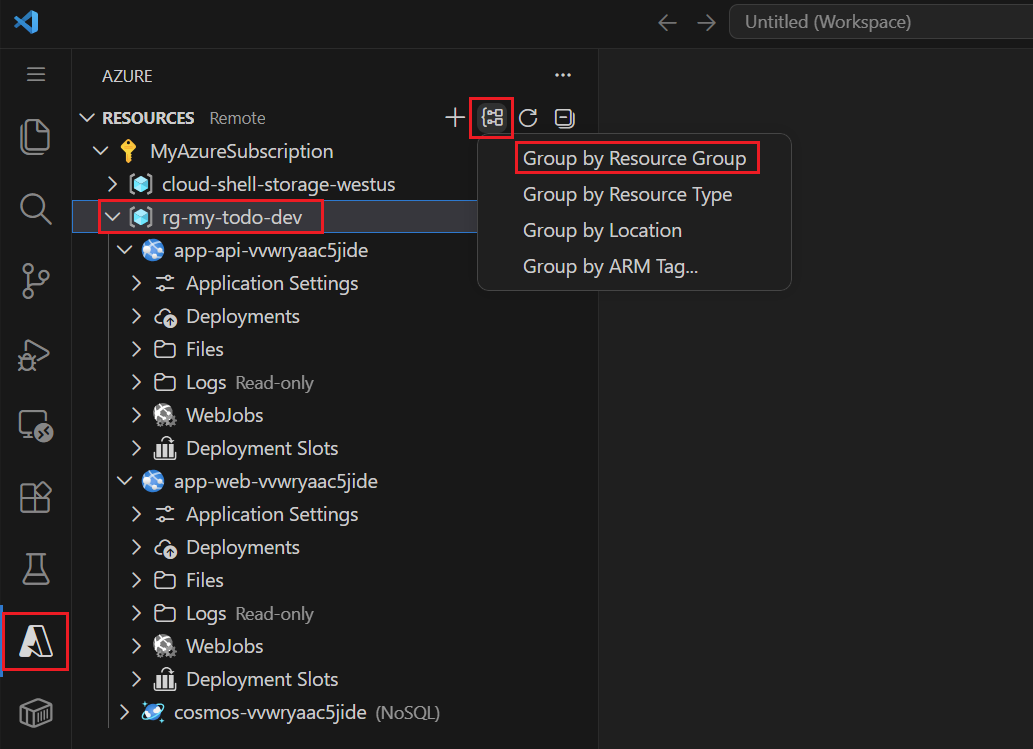Image resolution: width=1033 pixels, height=749 pixels.
Task: Open the Testing view
Action: [x=35, y=568]
